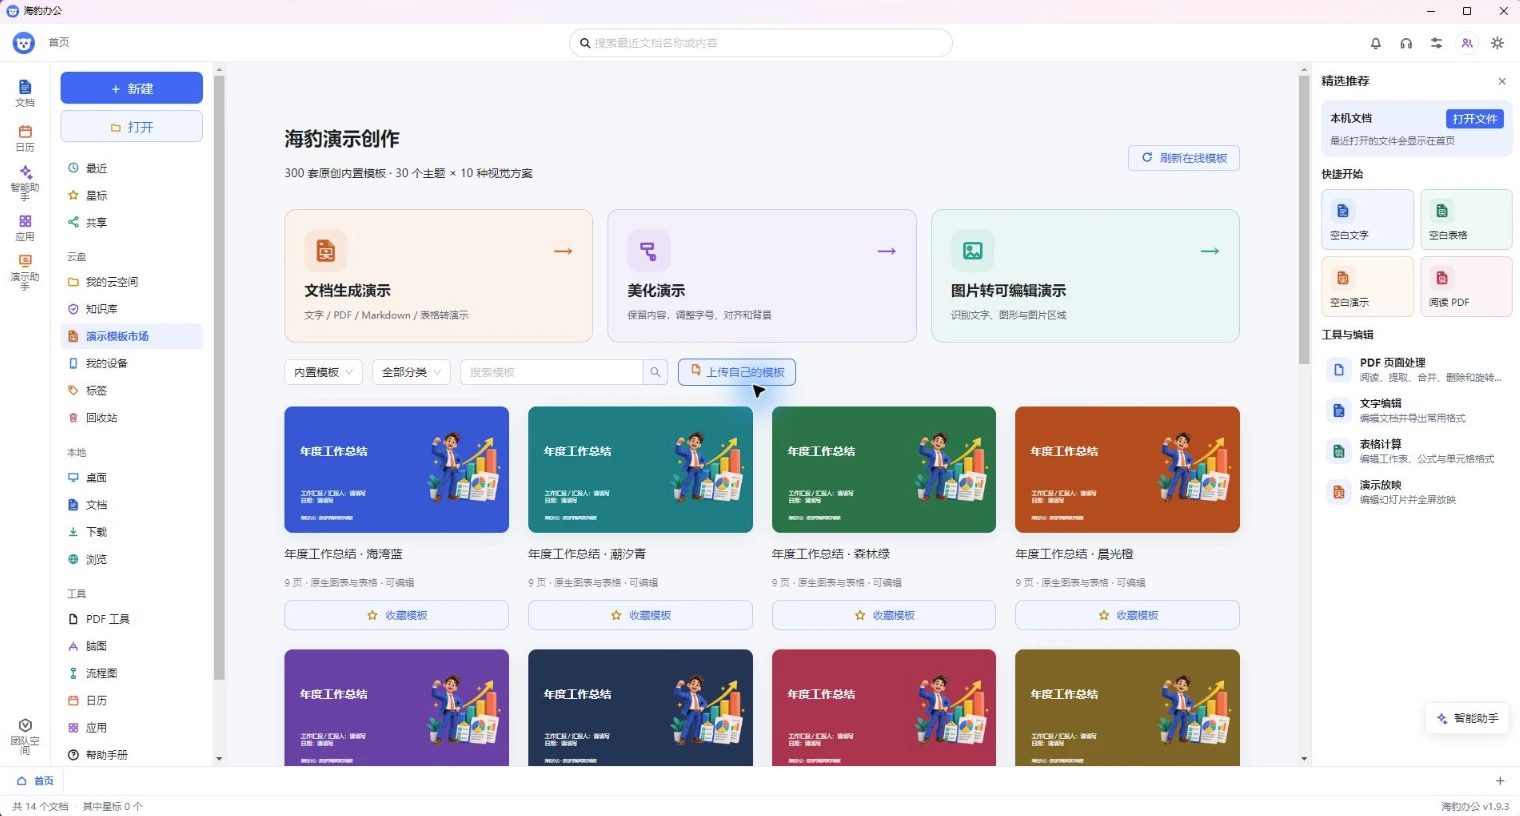Toggle the sun theme icon
1520x816 pixels.
1497,43
